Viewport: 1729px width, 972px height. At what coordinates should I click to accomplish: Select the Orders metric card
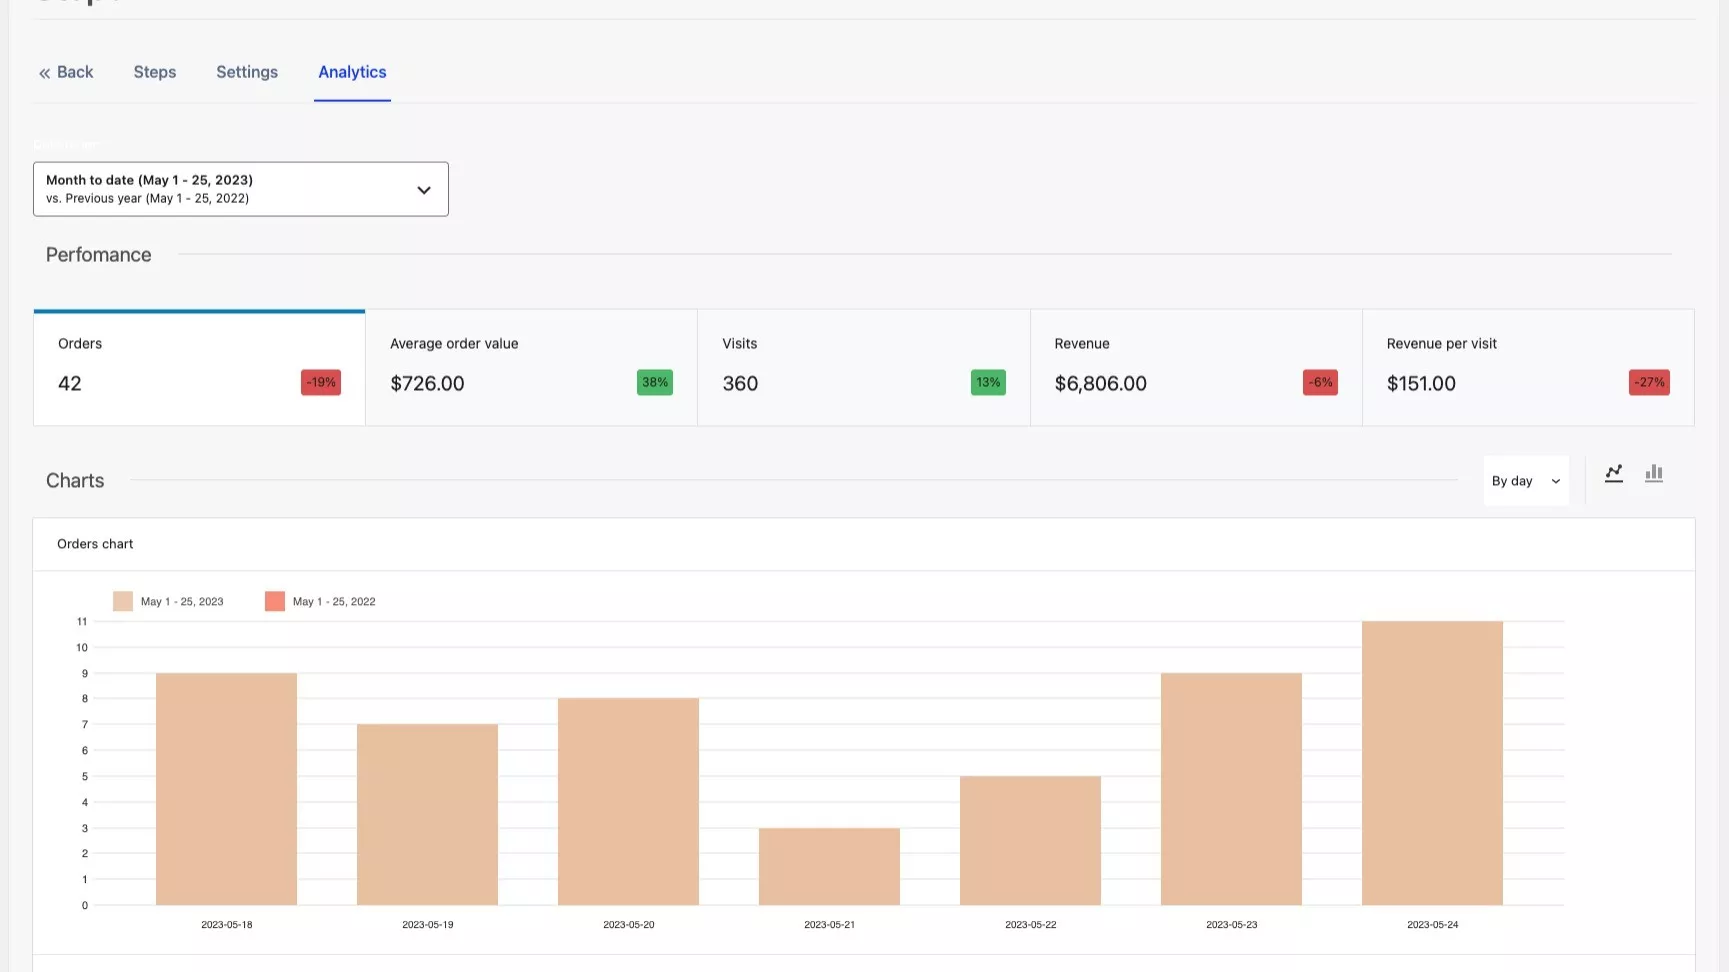coord(199,368)
